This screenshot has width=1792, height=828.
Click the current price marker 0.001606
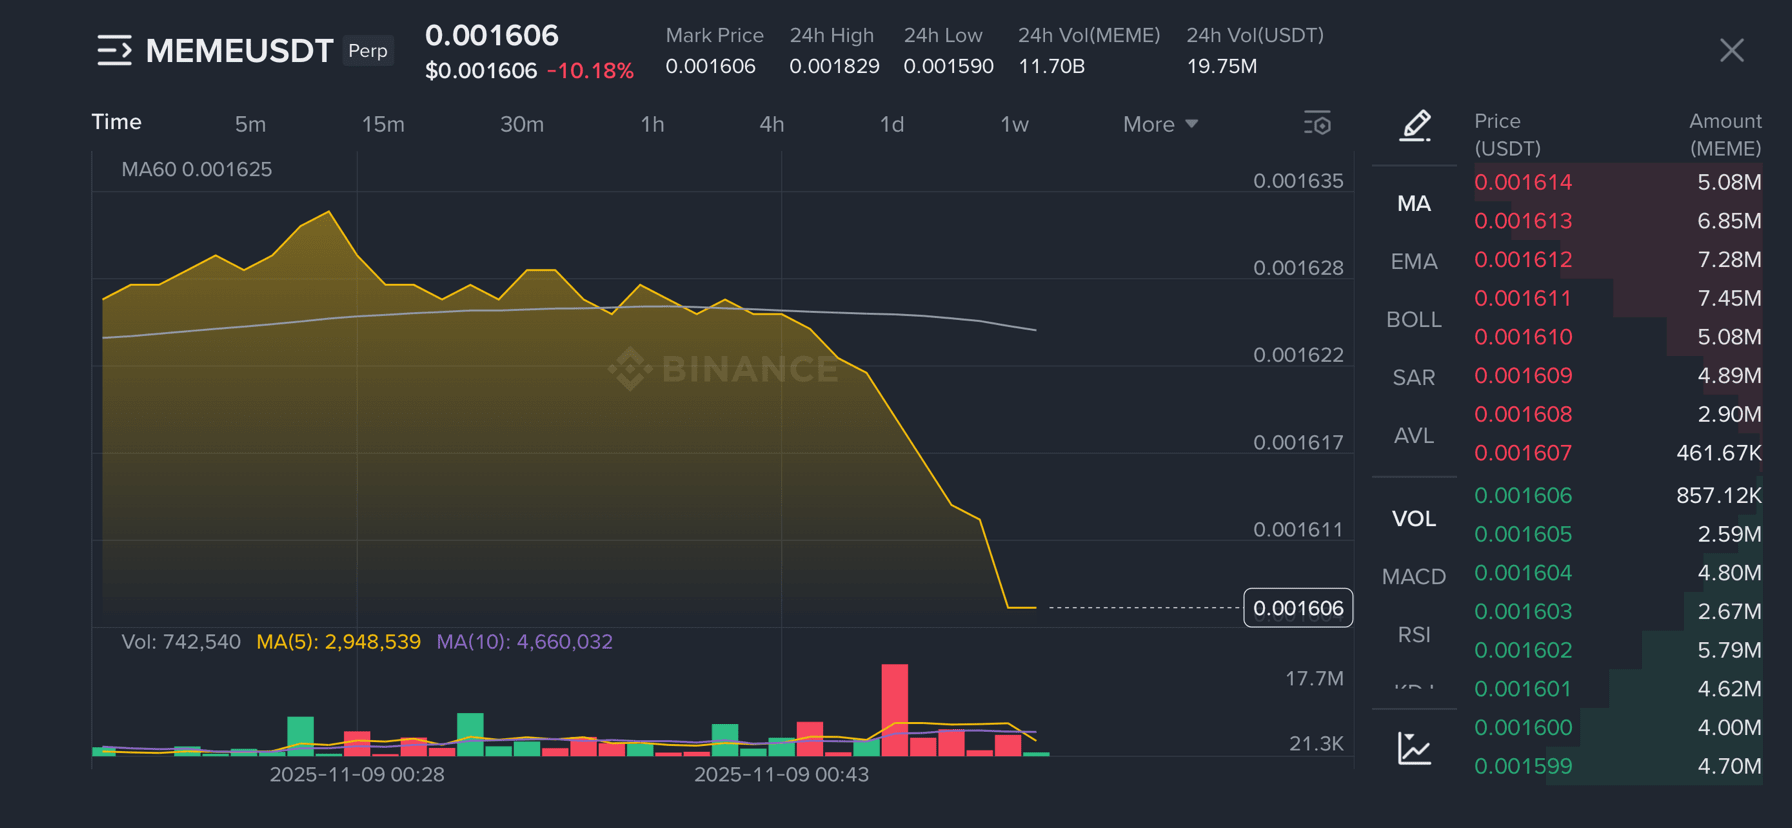coord(1297,608)
